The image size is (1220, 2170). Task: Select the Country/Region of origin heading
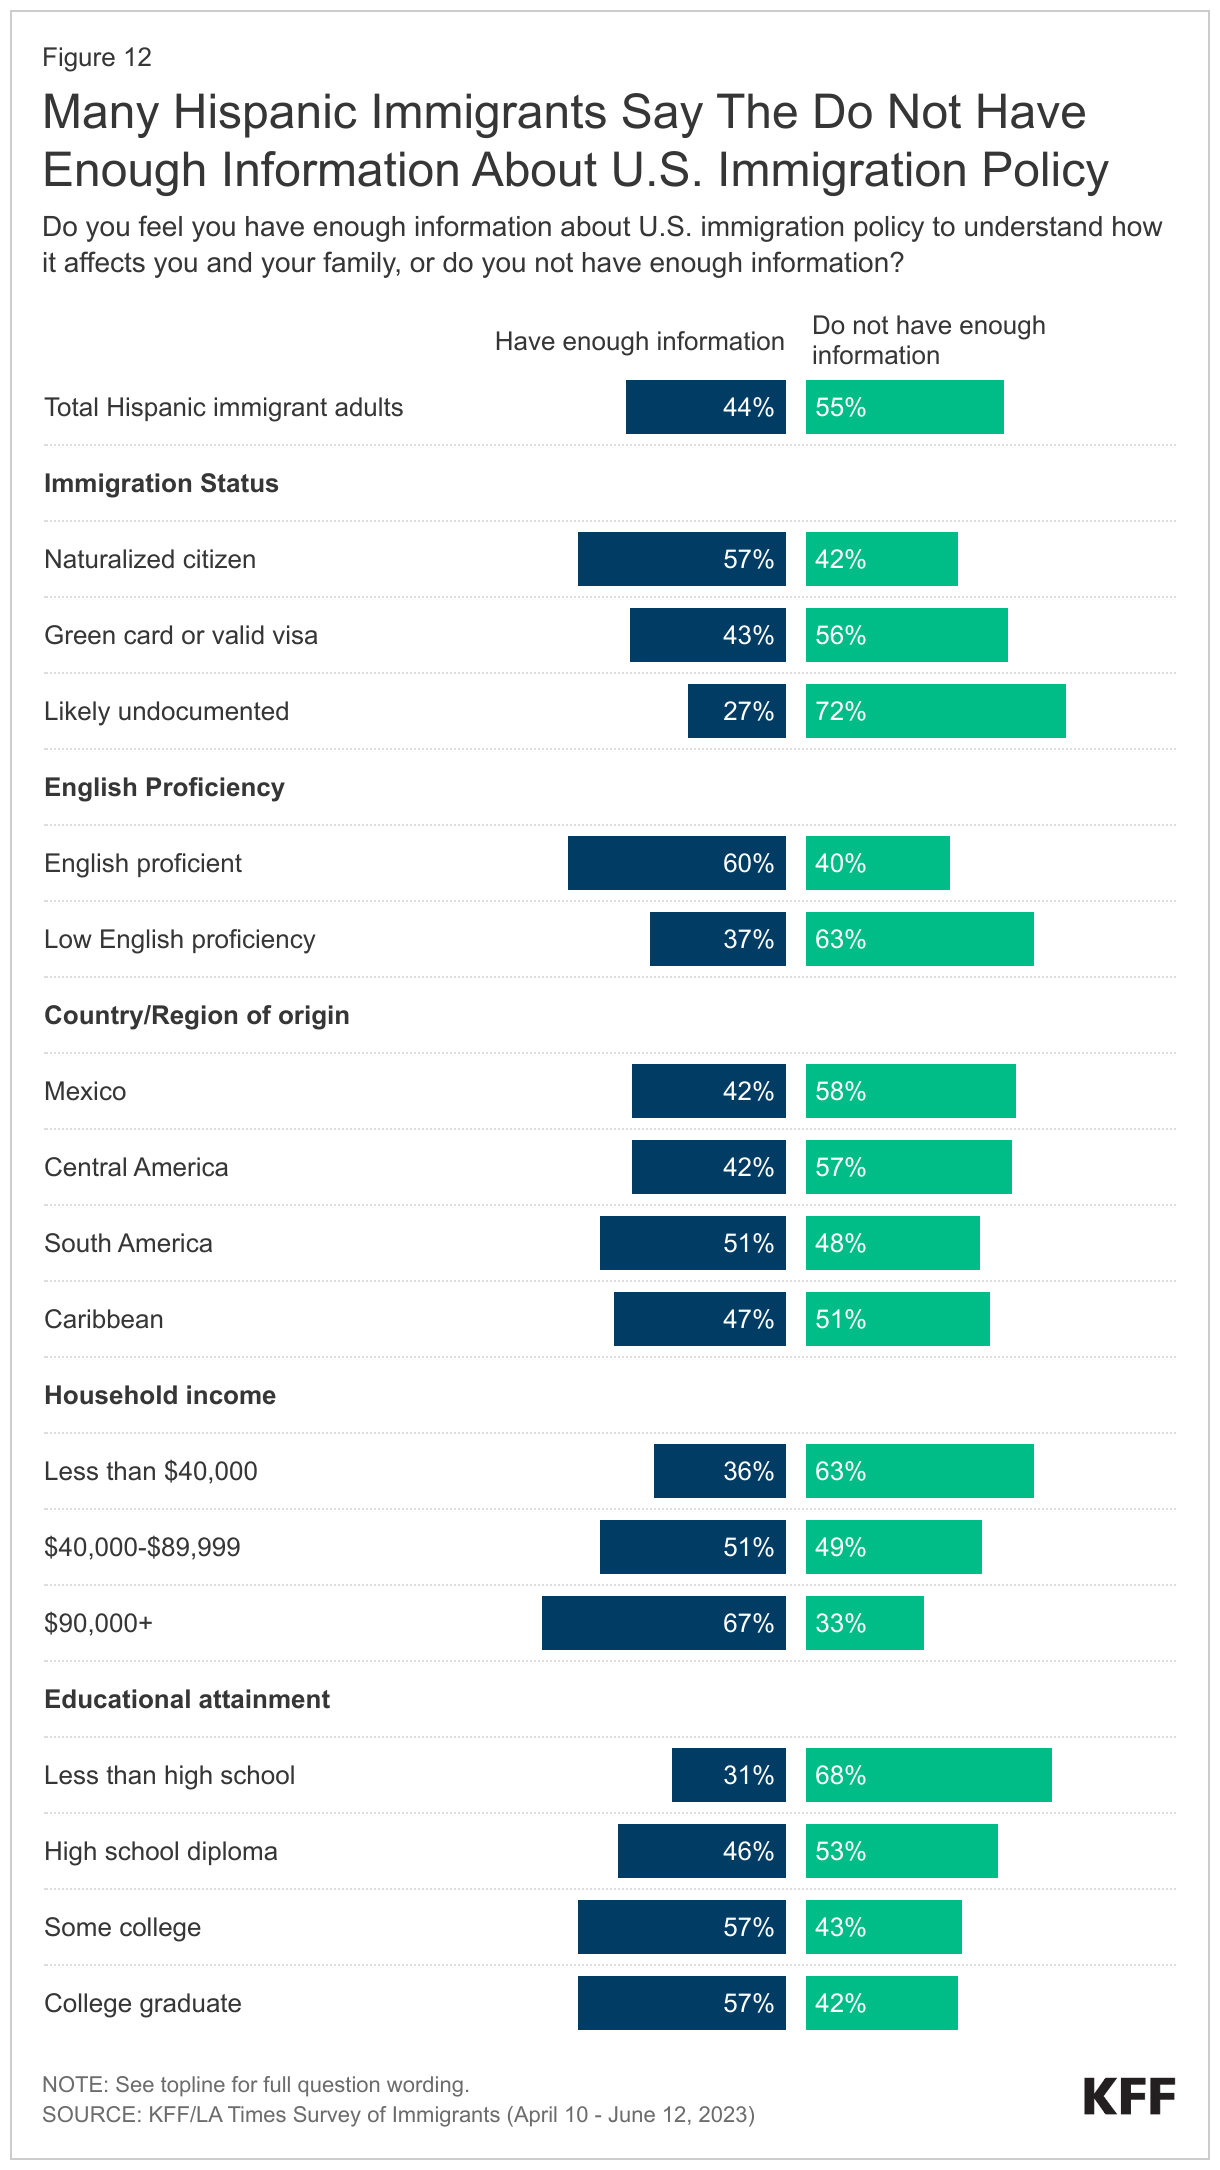click(x=197, y=1015)
